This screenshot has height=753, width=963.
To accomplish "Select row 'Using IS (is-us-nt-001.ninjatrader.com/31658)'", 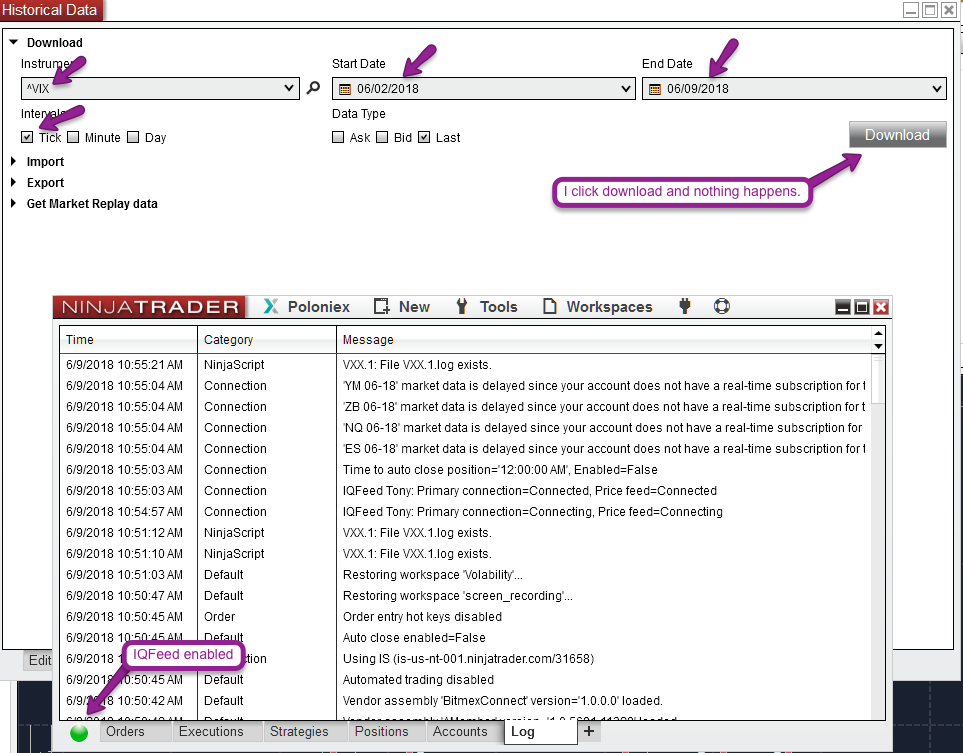I will click(x=466, y=659).
